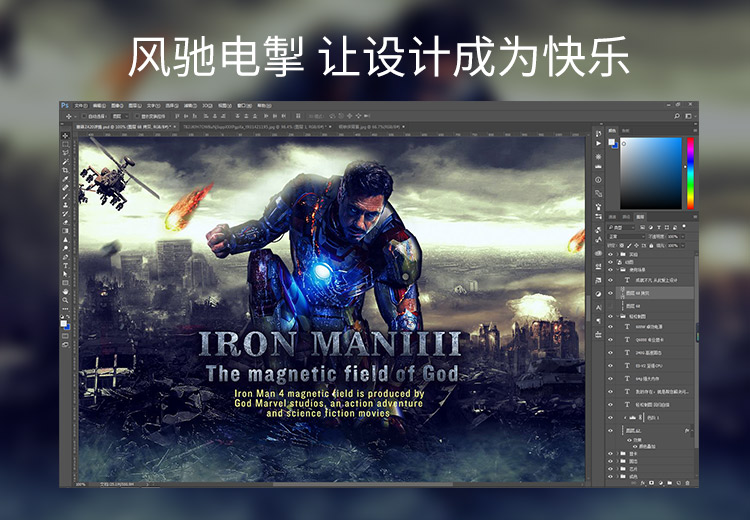
Task: Open Auto-Select target 图层 dropdown
Action: pos(120,116)
